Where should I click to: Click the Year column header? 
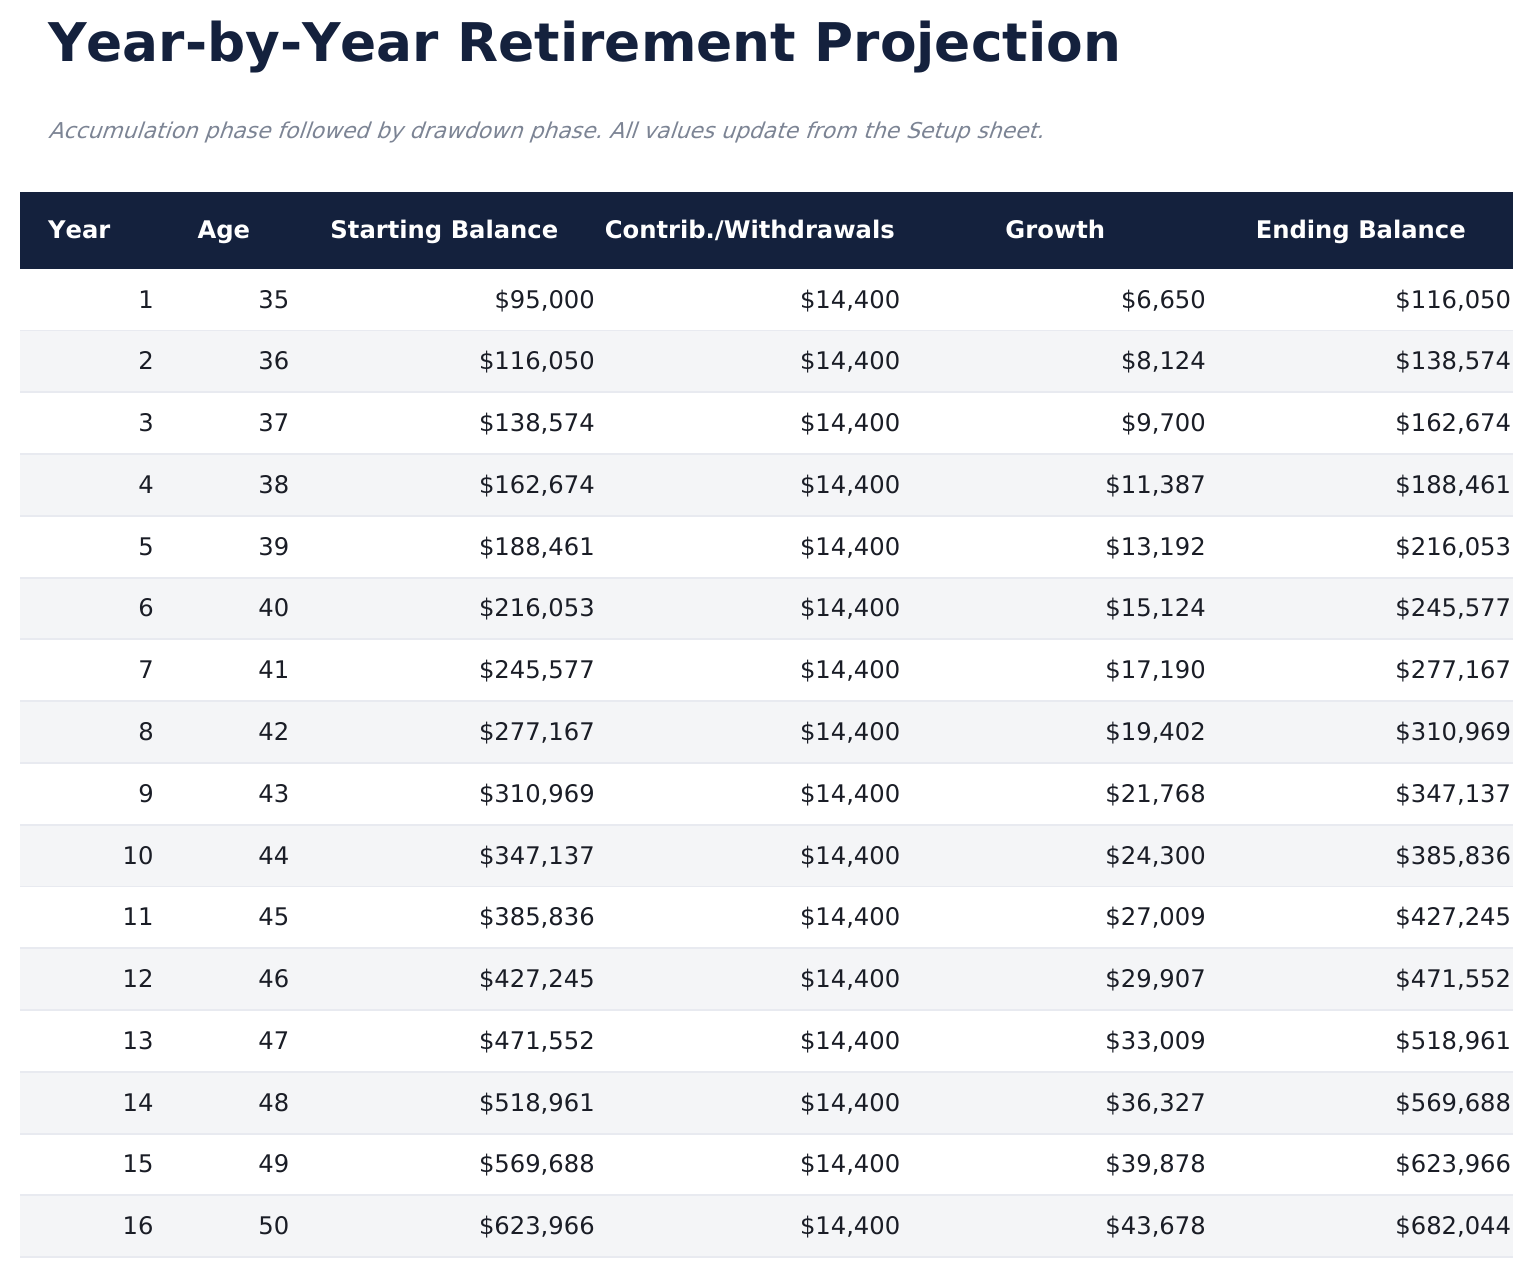click(x=79, y=230)
